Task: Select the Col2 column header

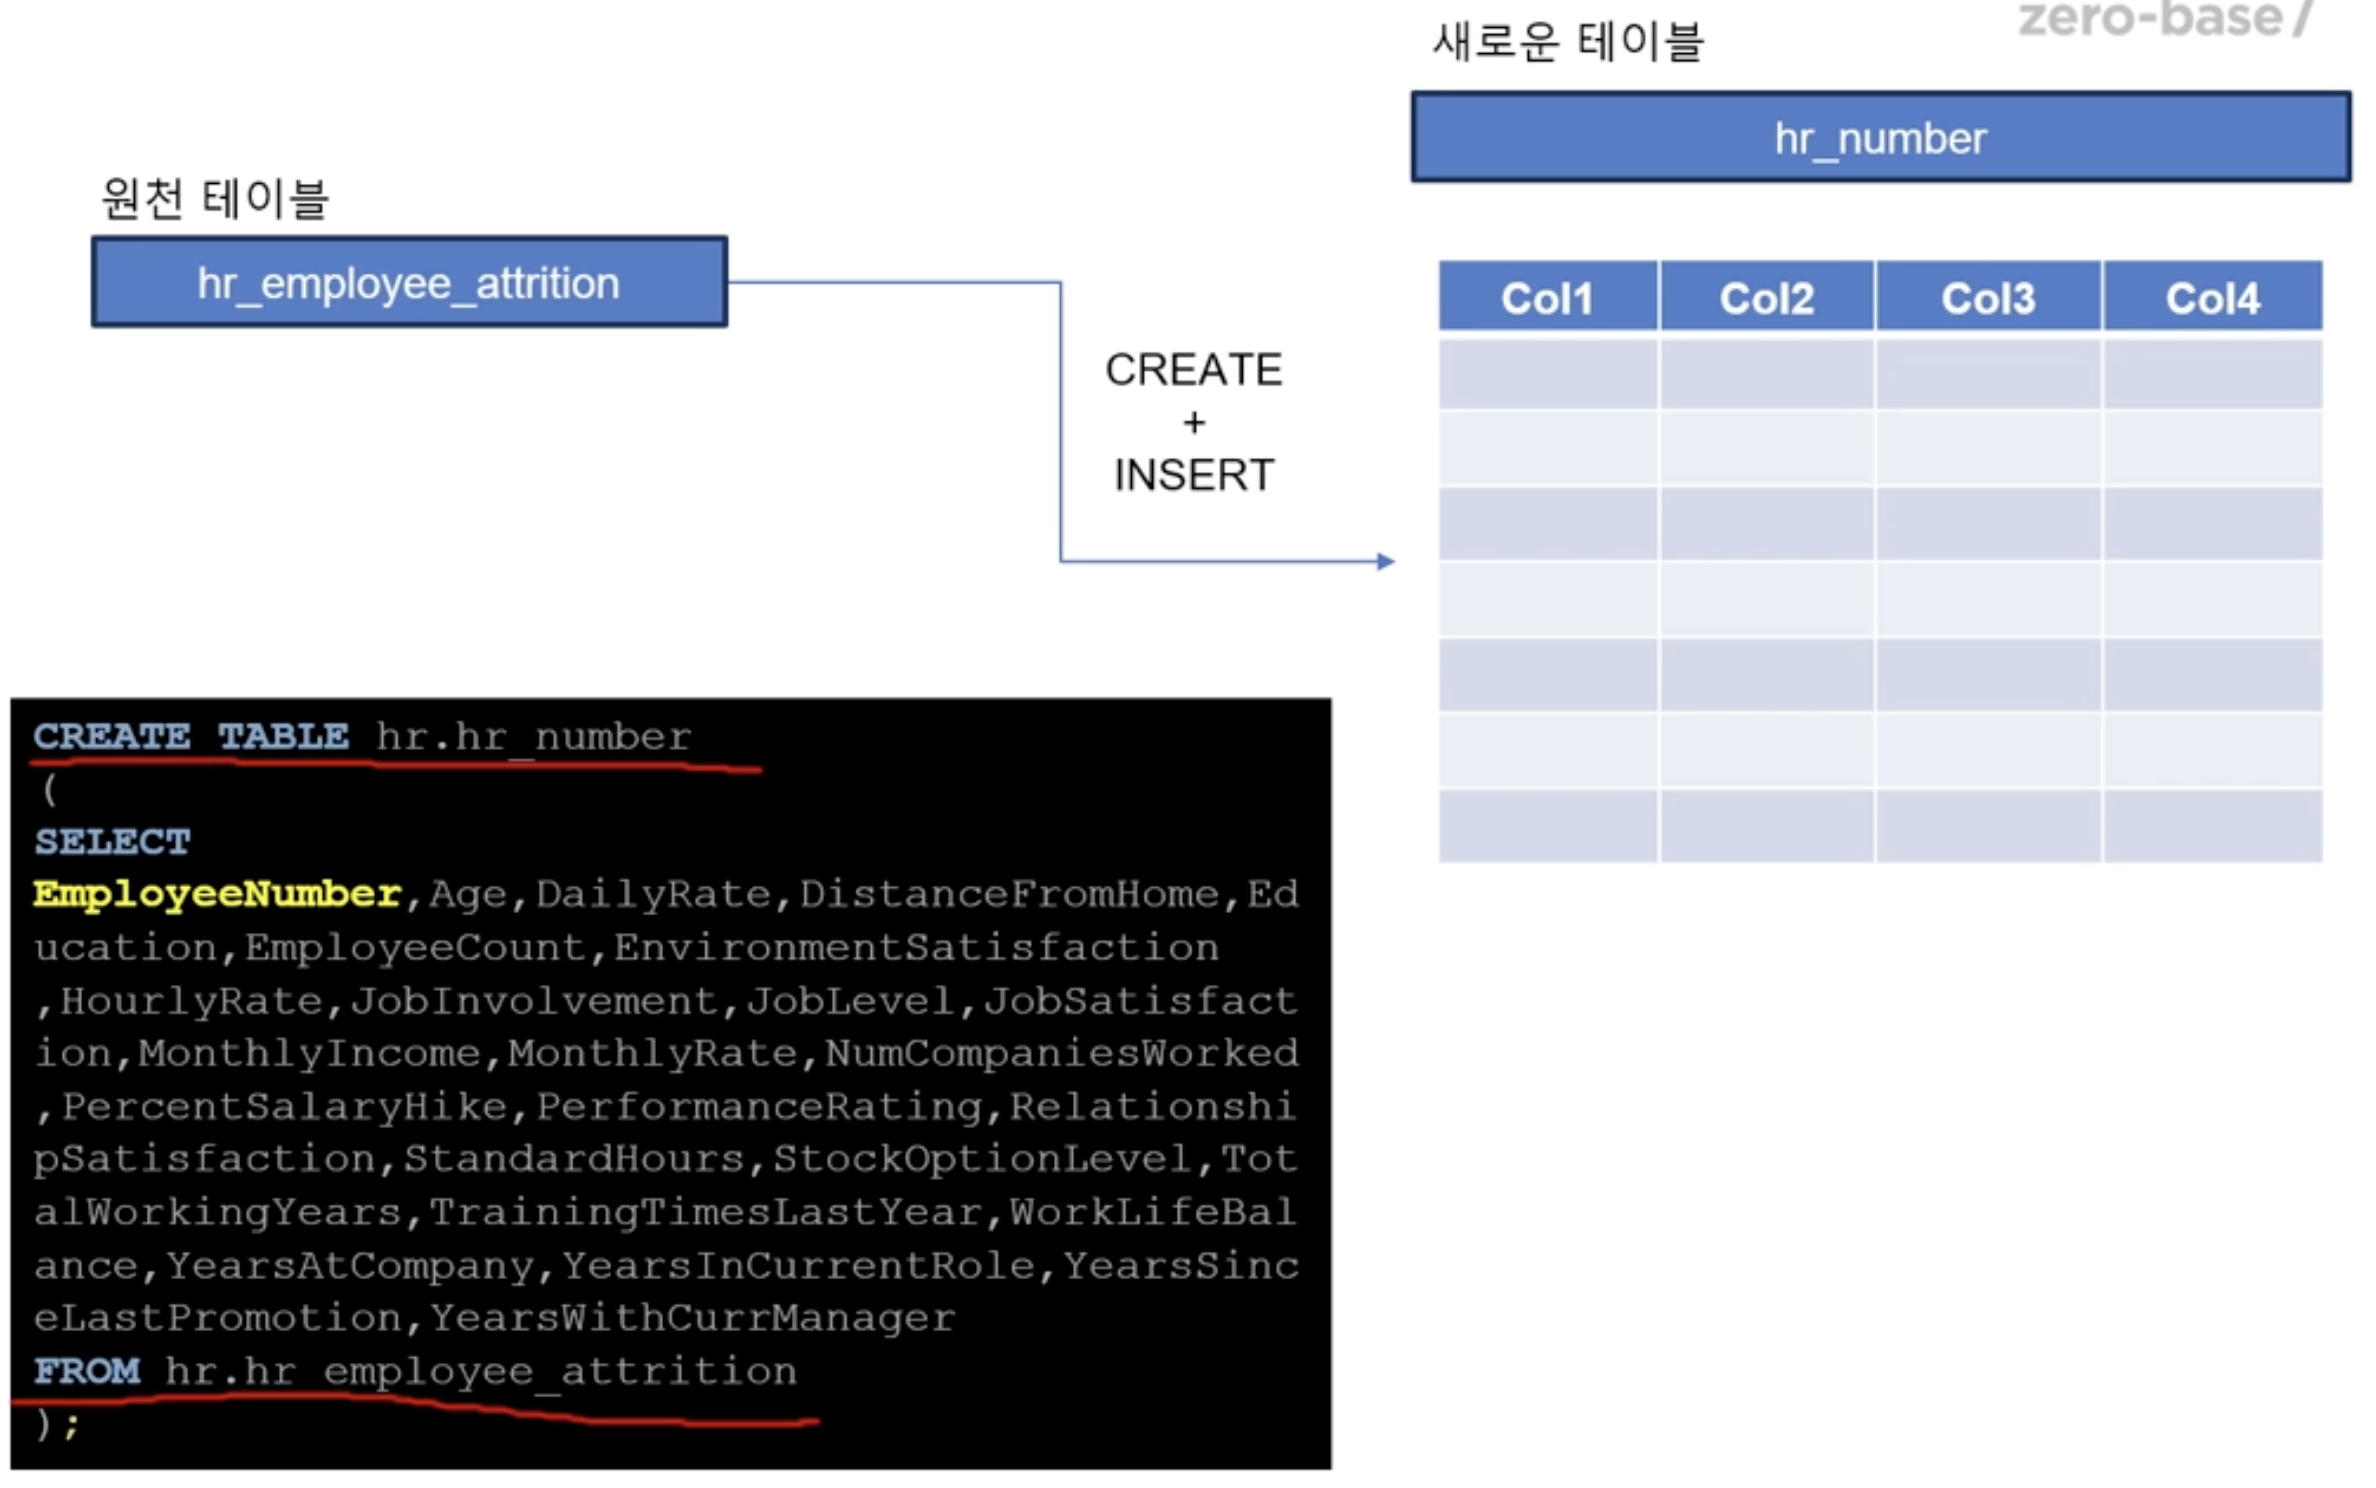Action: coord(1766,297)
